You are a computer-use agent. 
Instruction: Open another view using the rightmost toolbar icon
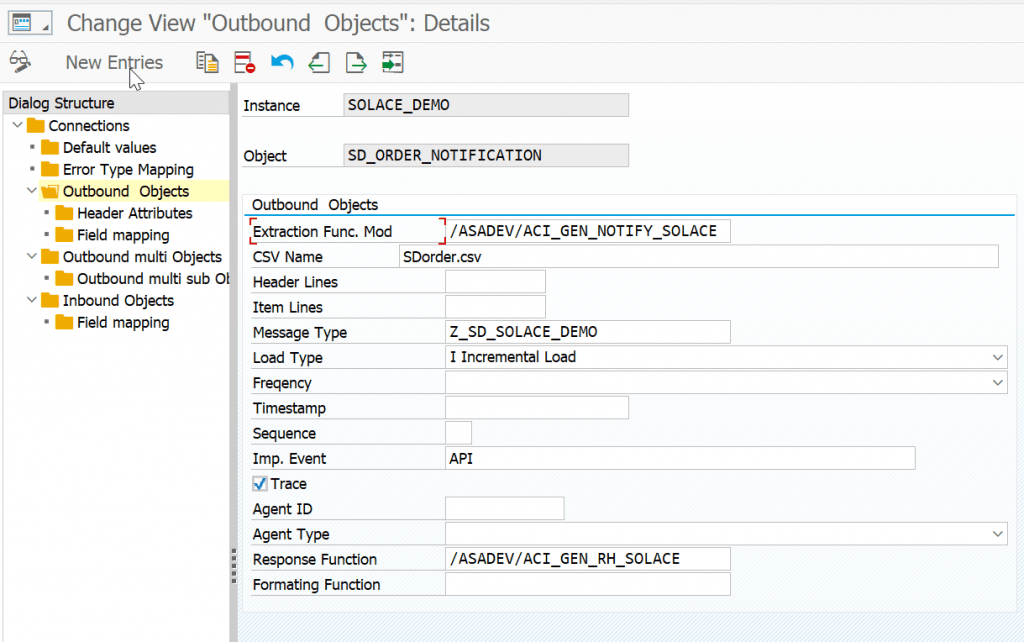pyautogui.click(x=392, y=62)
